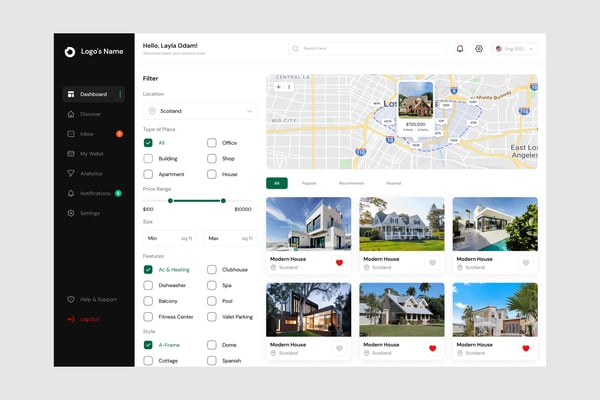Open Dashboard in the sidebar
Viewport: 600px width, 400px height.
click(93, 94)
